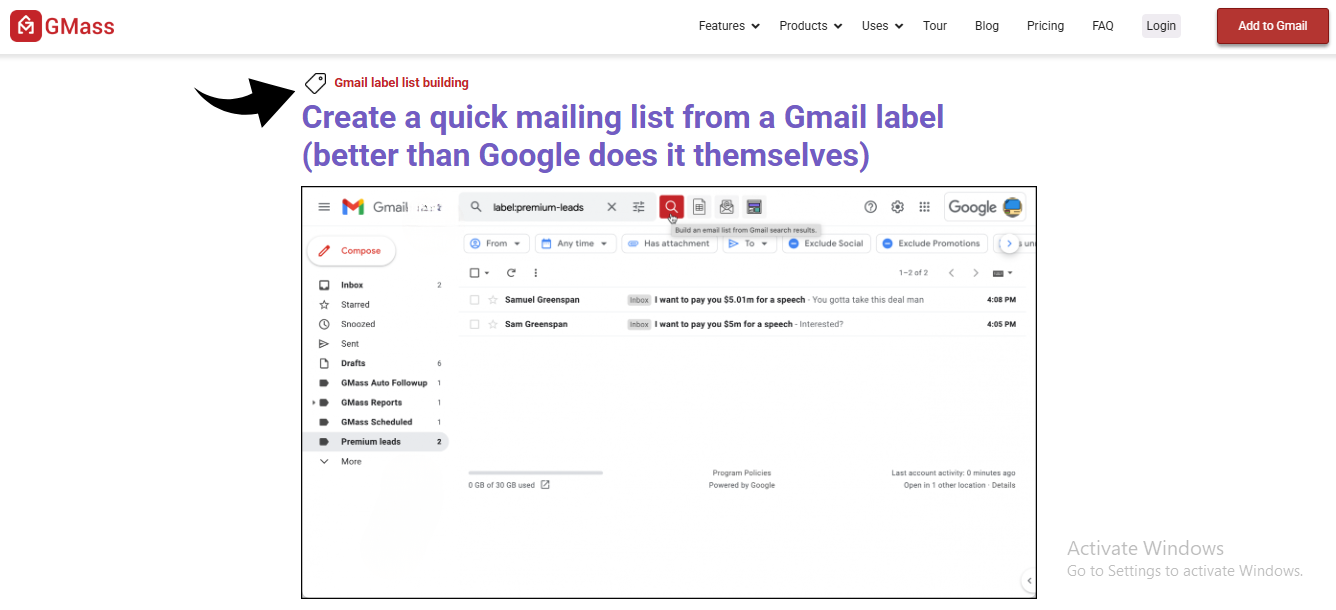
Task: Star the Sam Greenspan email
Action: (x=493, y=324)
